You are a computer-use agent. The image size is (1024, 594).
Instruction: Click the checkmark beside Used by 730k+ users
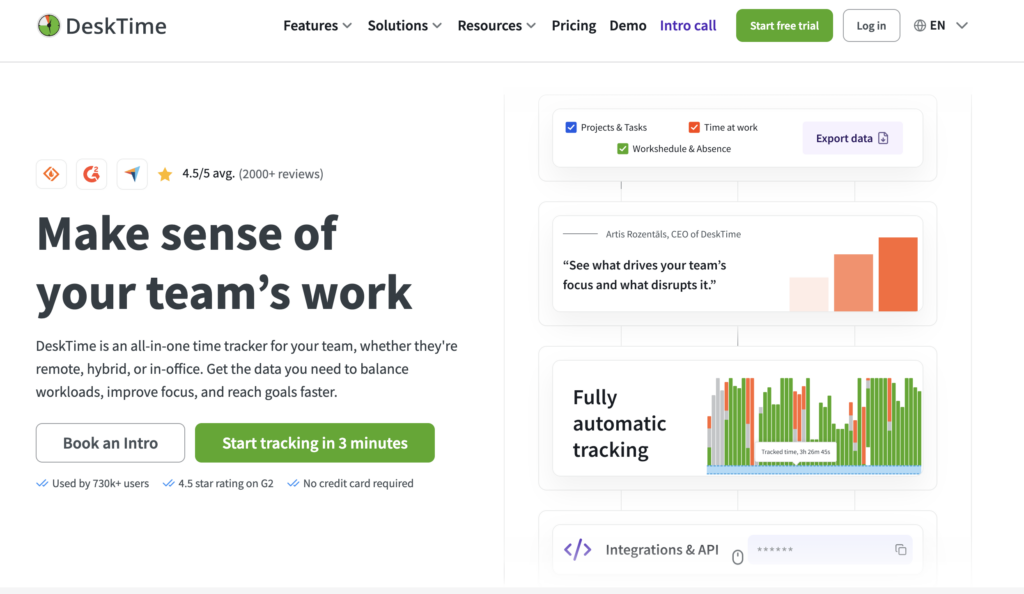pos(42,484)
